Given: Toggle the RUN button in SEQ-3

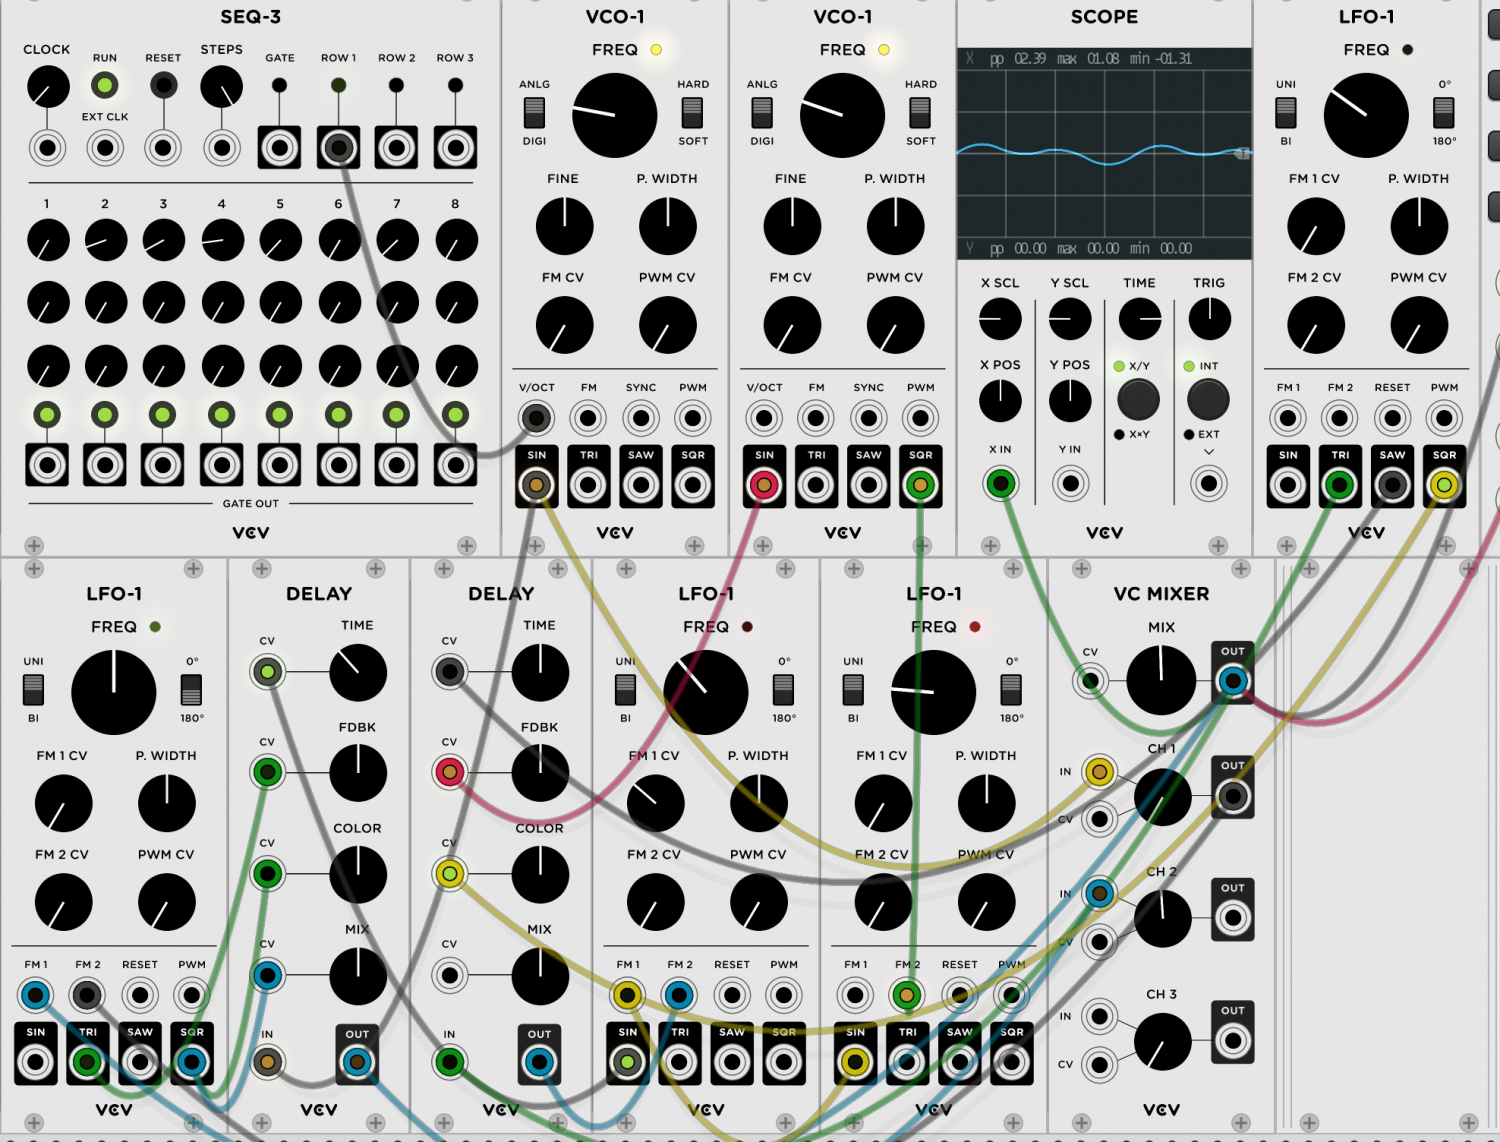Looking at the screenshot, I should pyautogui.click(x=105, y=85).
